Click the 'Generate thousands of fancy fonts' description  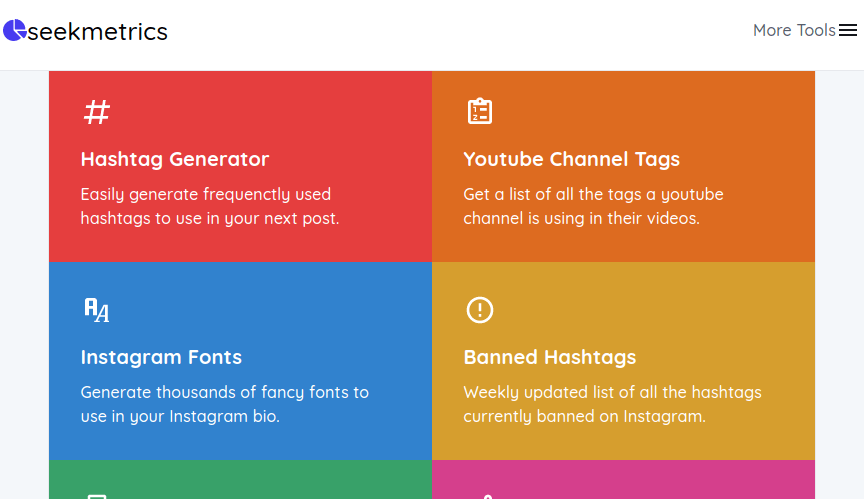(x=225, y=404)
